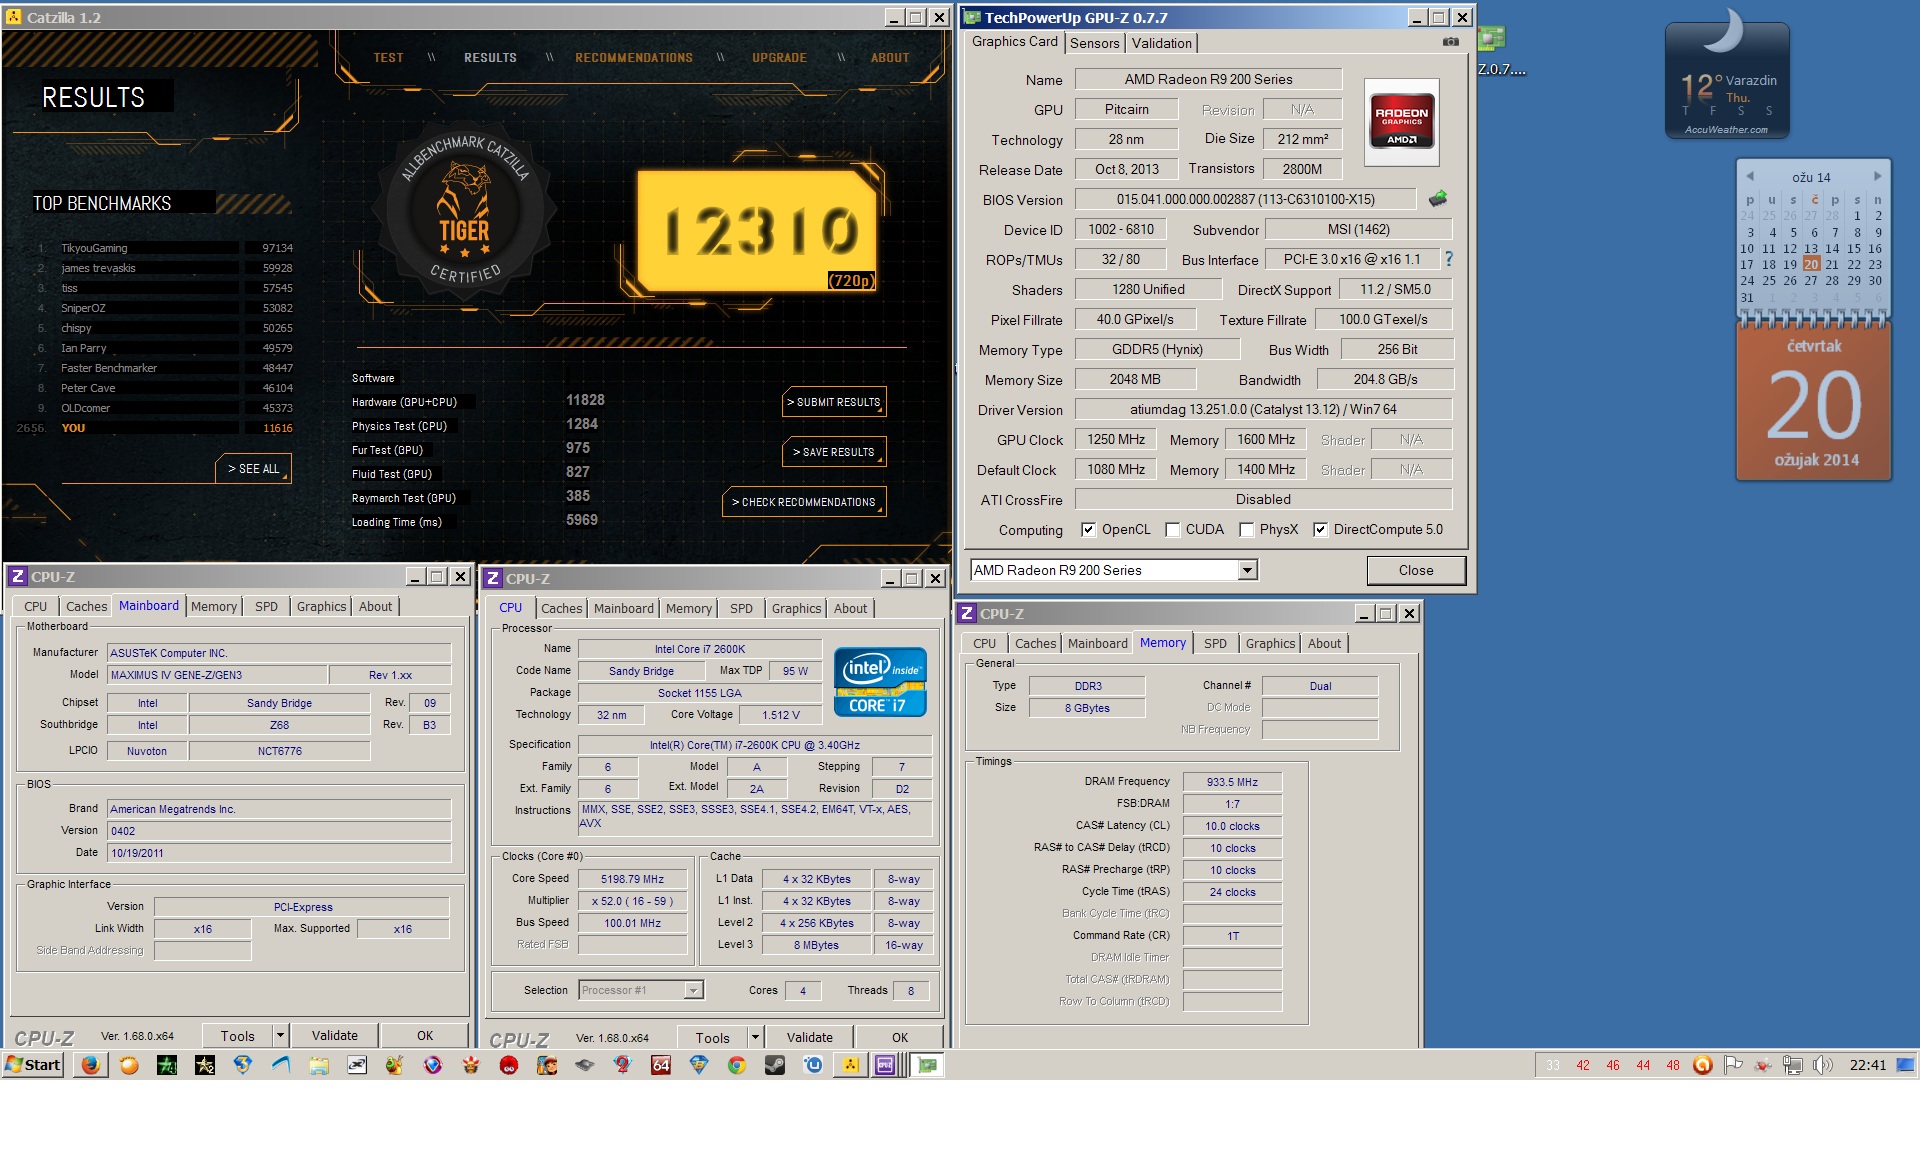Open Firefox from the taskbar
1920x1152 pixels.
point(91,1065)
